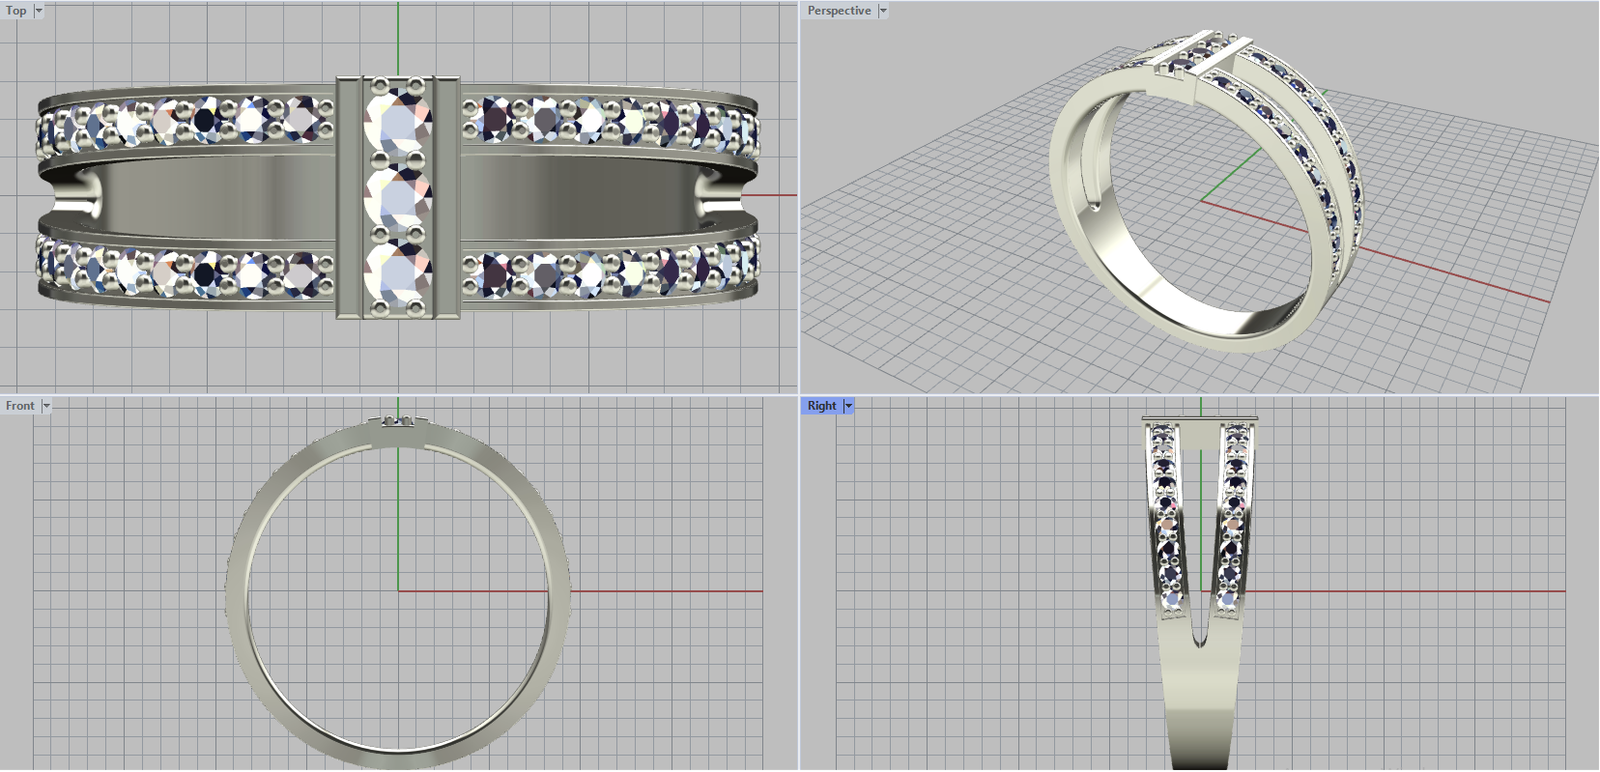Viewport: 1600px width, 772px height.
Task: Open the Top viewport dropdown arrow
Action: coord(39,11)
